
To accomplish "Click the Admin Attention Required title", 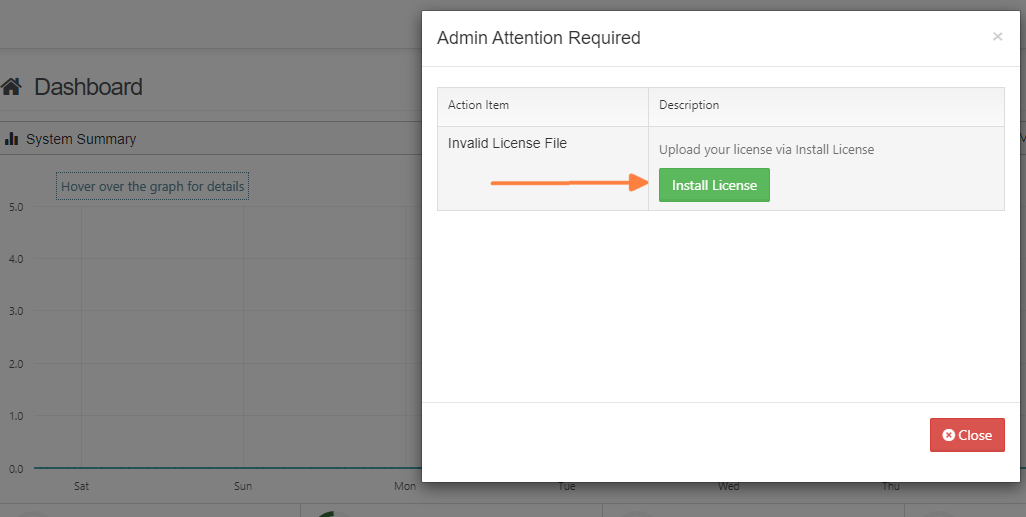I will 538,38.
